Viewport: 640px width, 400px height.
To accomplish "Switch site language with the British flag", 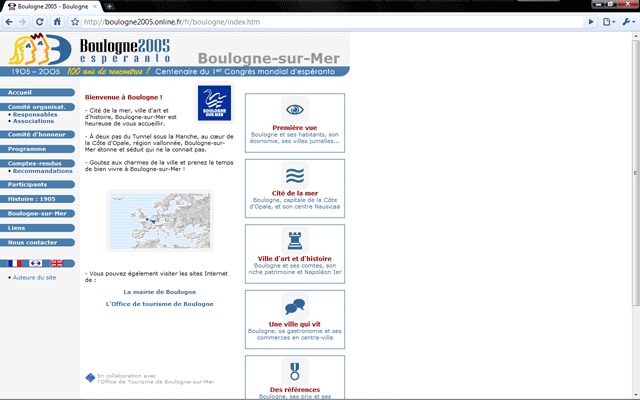I will click(57, 263).
